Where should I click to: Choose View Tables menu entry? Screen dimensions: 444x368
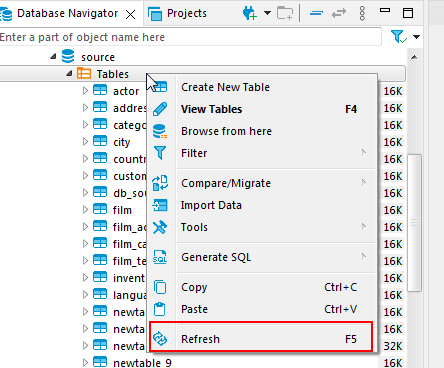[x=262, y=109]
